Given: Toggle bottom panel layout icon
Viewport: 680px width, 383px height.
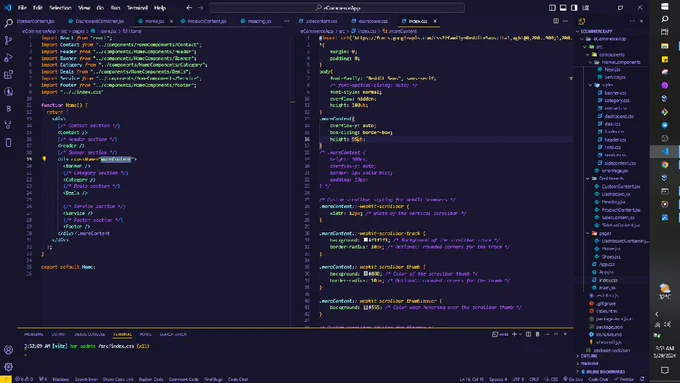Looking at the screenshot, I should click(x=563, y=7).
